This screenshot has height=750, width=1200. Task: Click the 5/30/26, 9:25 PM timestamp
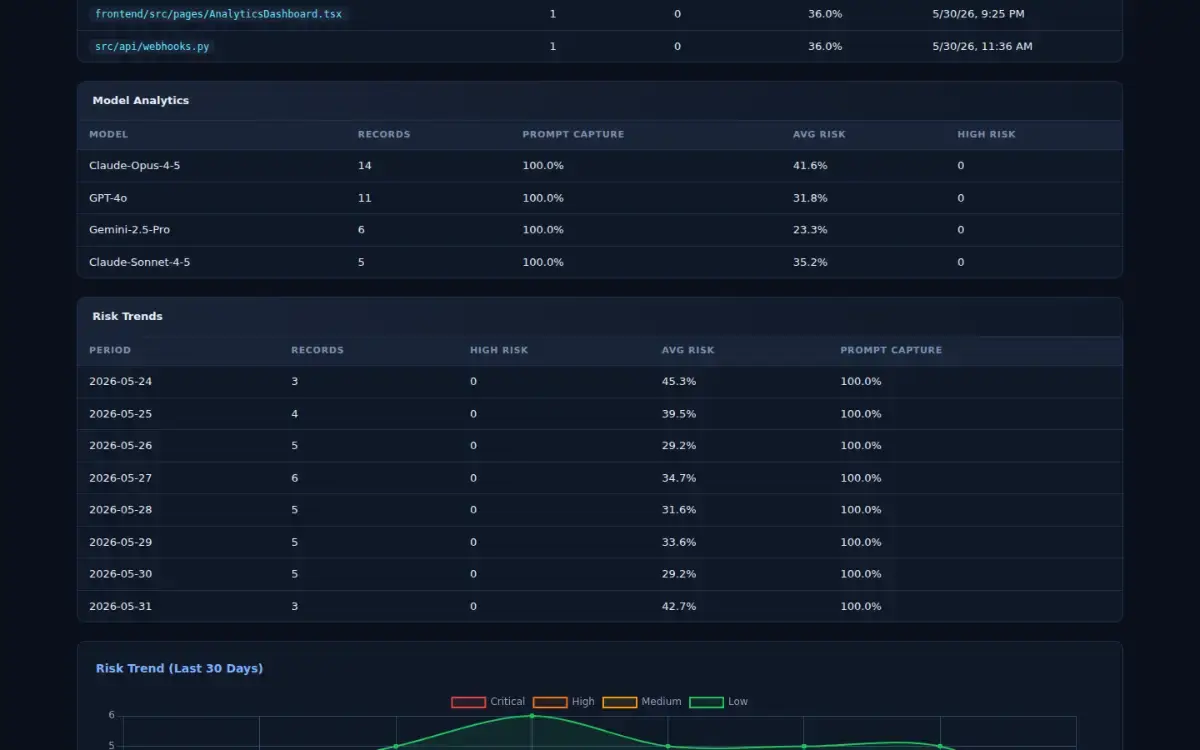click(x=978, y=14)
